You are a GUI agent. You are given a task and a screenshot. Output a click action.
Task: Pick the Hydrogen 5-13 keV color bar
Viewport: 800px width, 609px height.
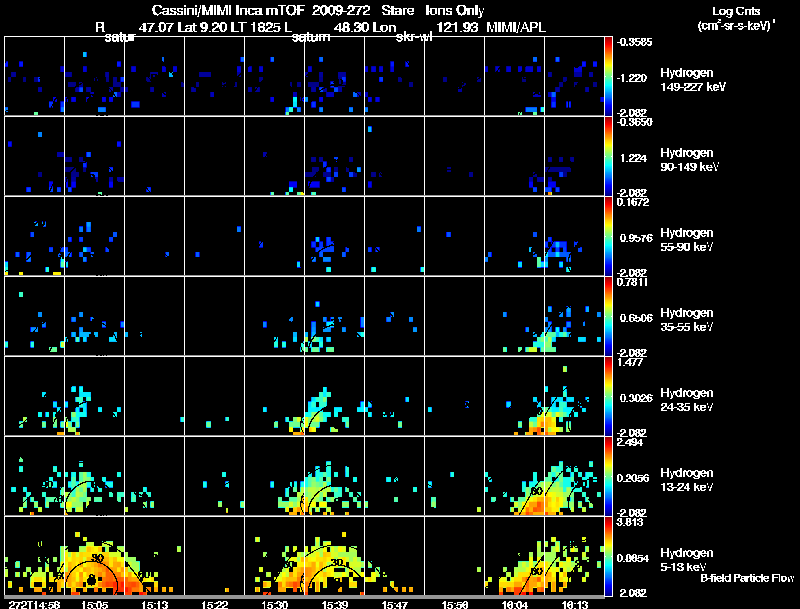tap(608, 556)
